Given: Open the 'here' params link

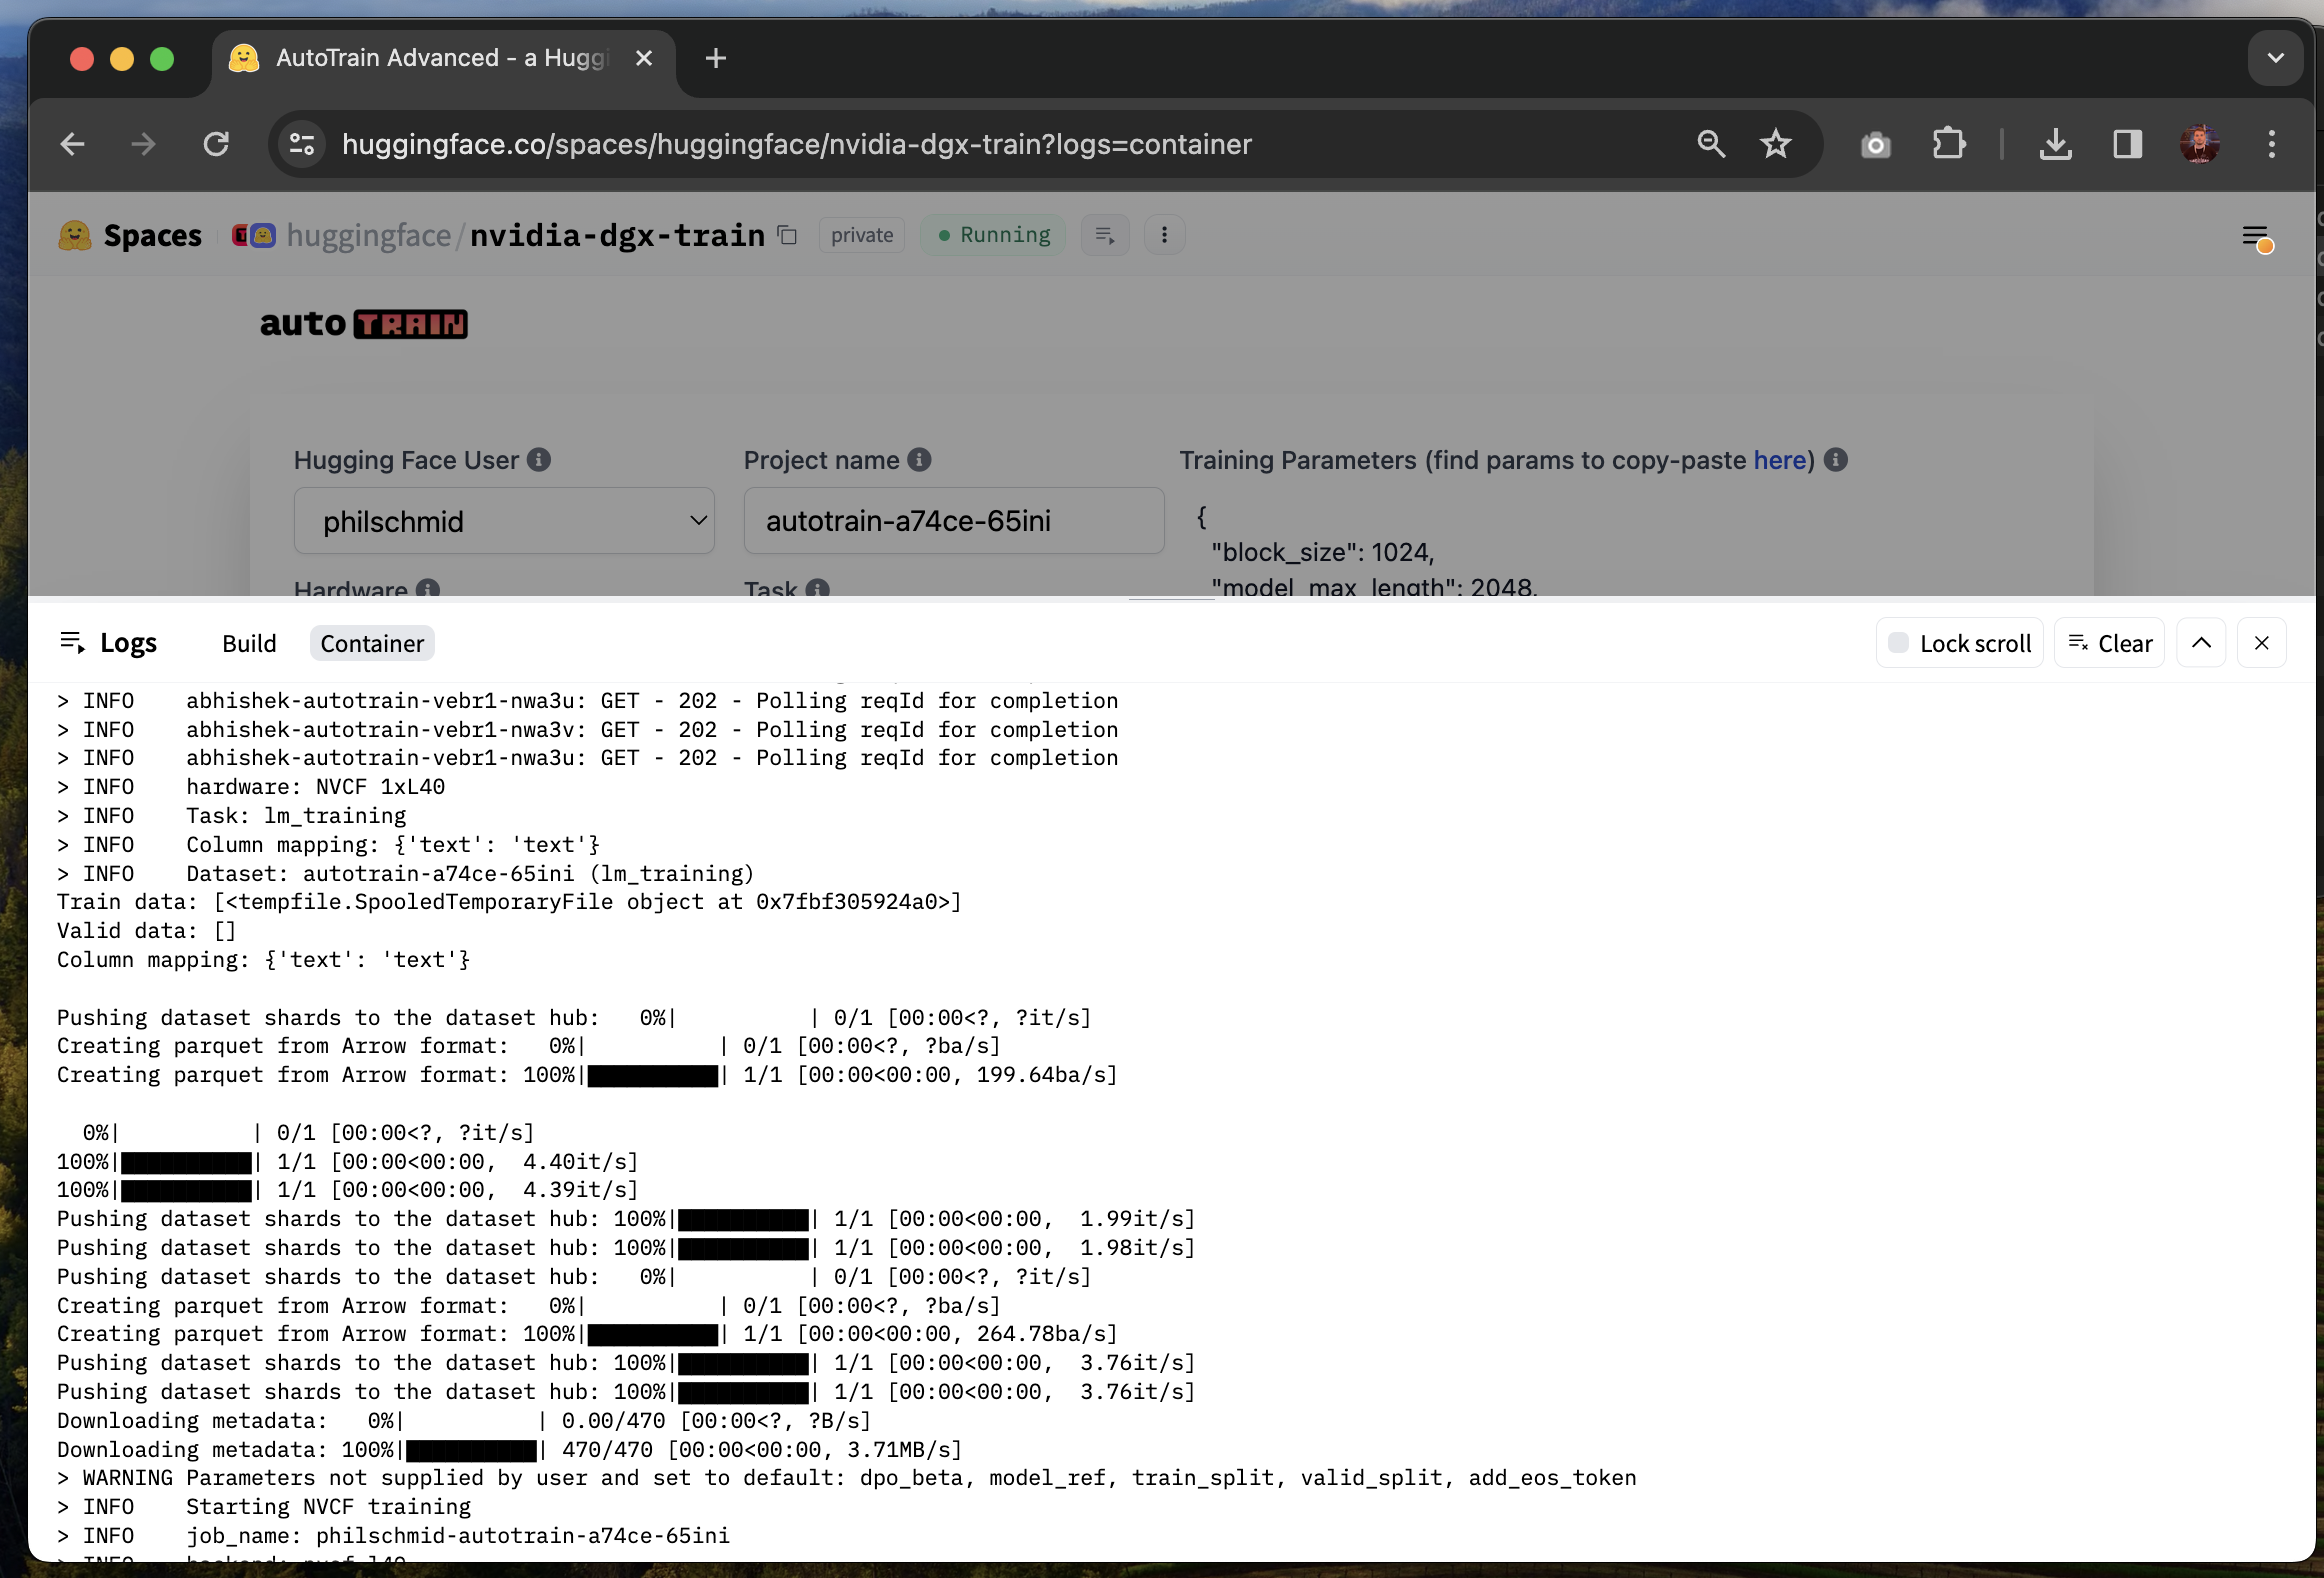Looking at the screenshot, I should [x=1779, y=460].
